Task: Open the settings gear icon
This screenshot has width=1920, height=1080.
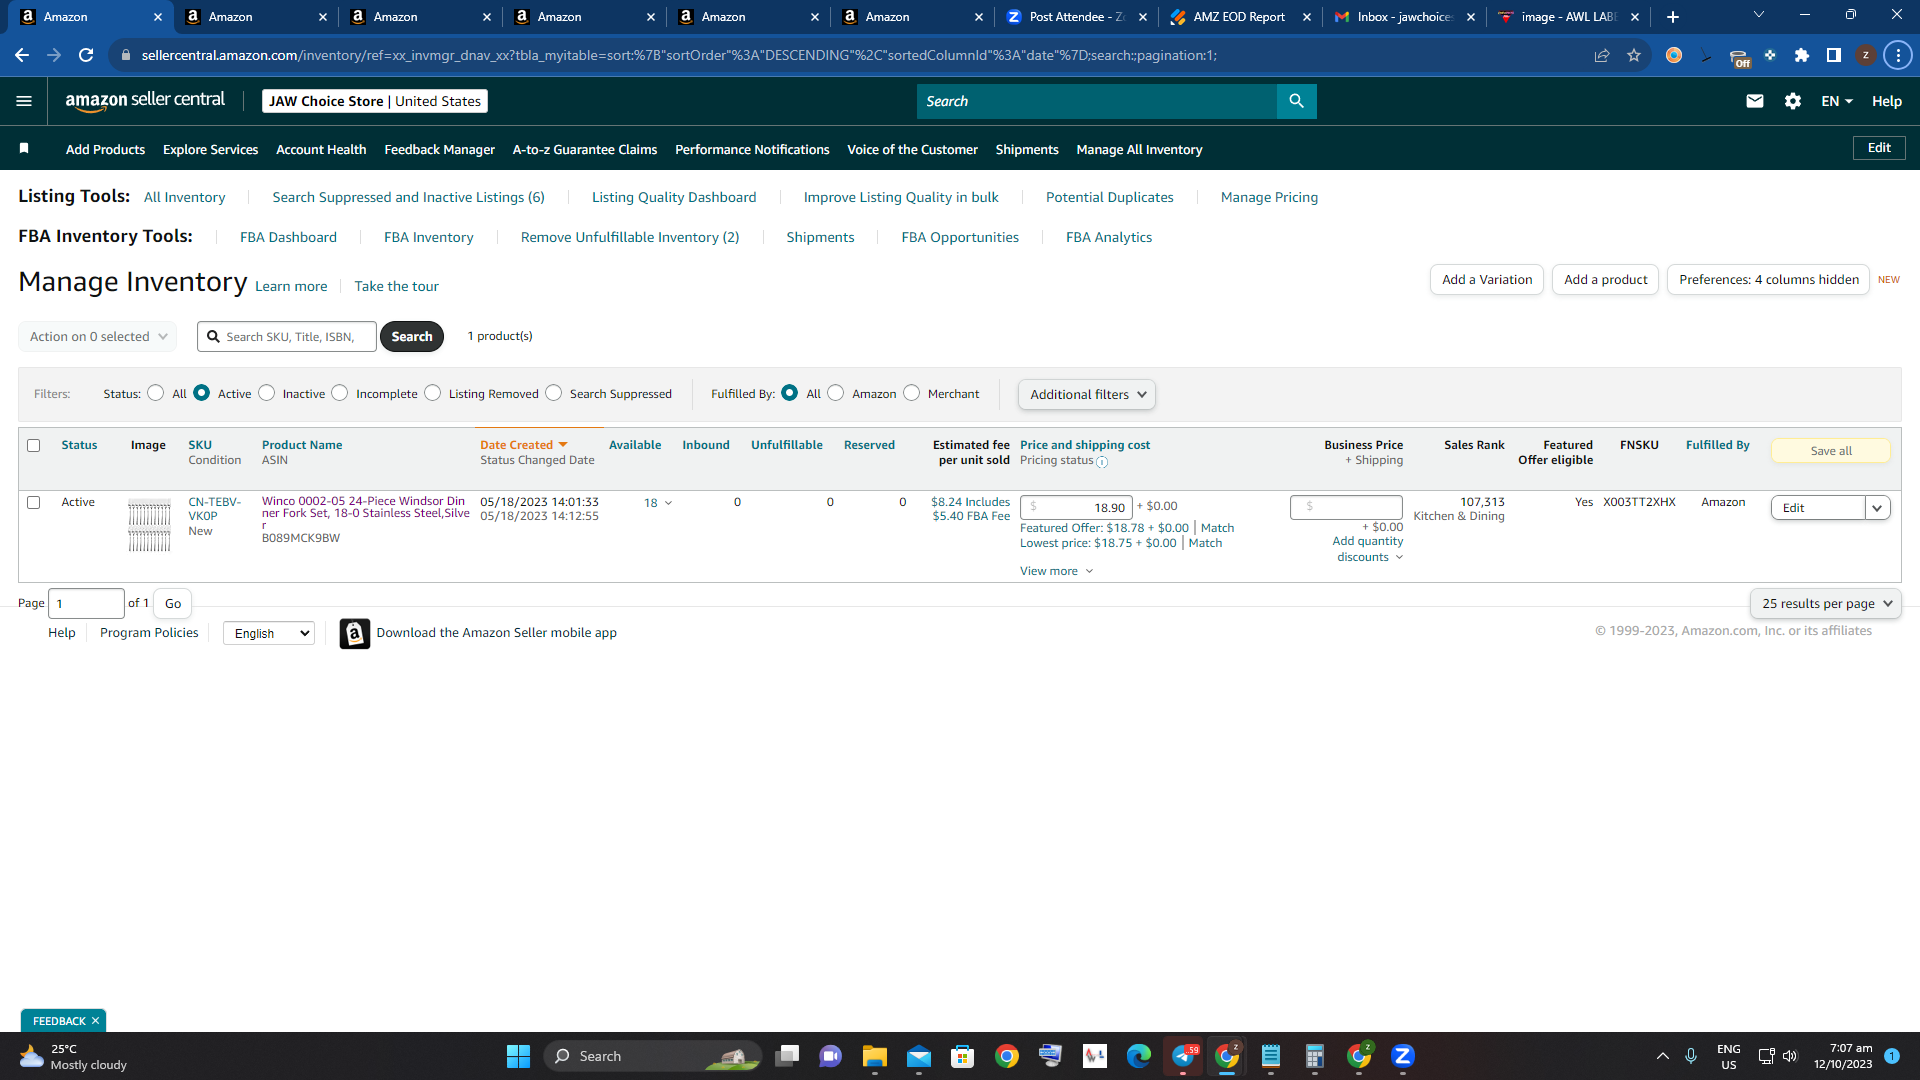Action: click(x=1792, y=101)
